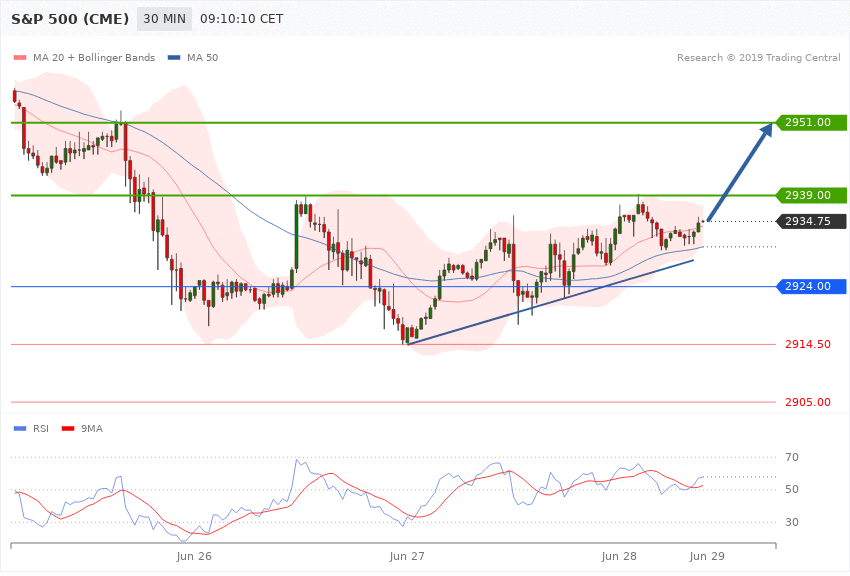Click the 09:10:10 CET timestamp
The width and height of the screenshot is (850, 576).
[x=242, y=19]
